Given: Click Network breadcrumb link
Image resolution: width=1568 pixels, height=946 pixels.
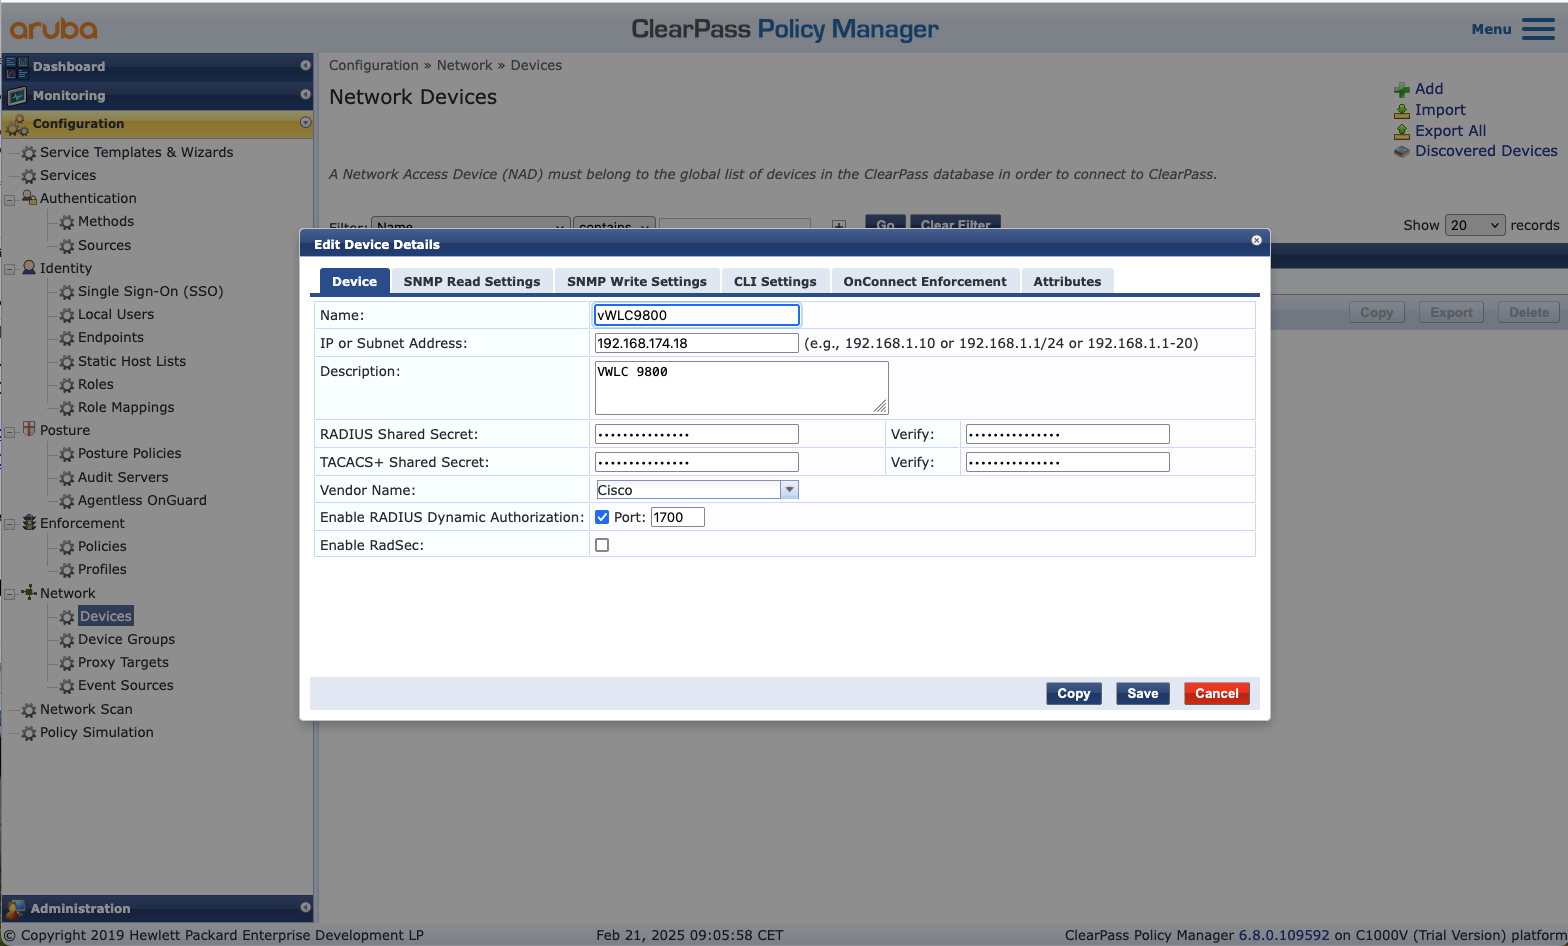Looking at the screenshot, I should tap(465, 65).
